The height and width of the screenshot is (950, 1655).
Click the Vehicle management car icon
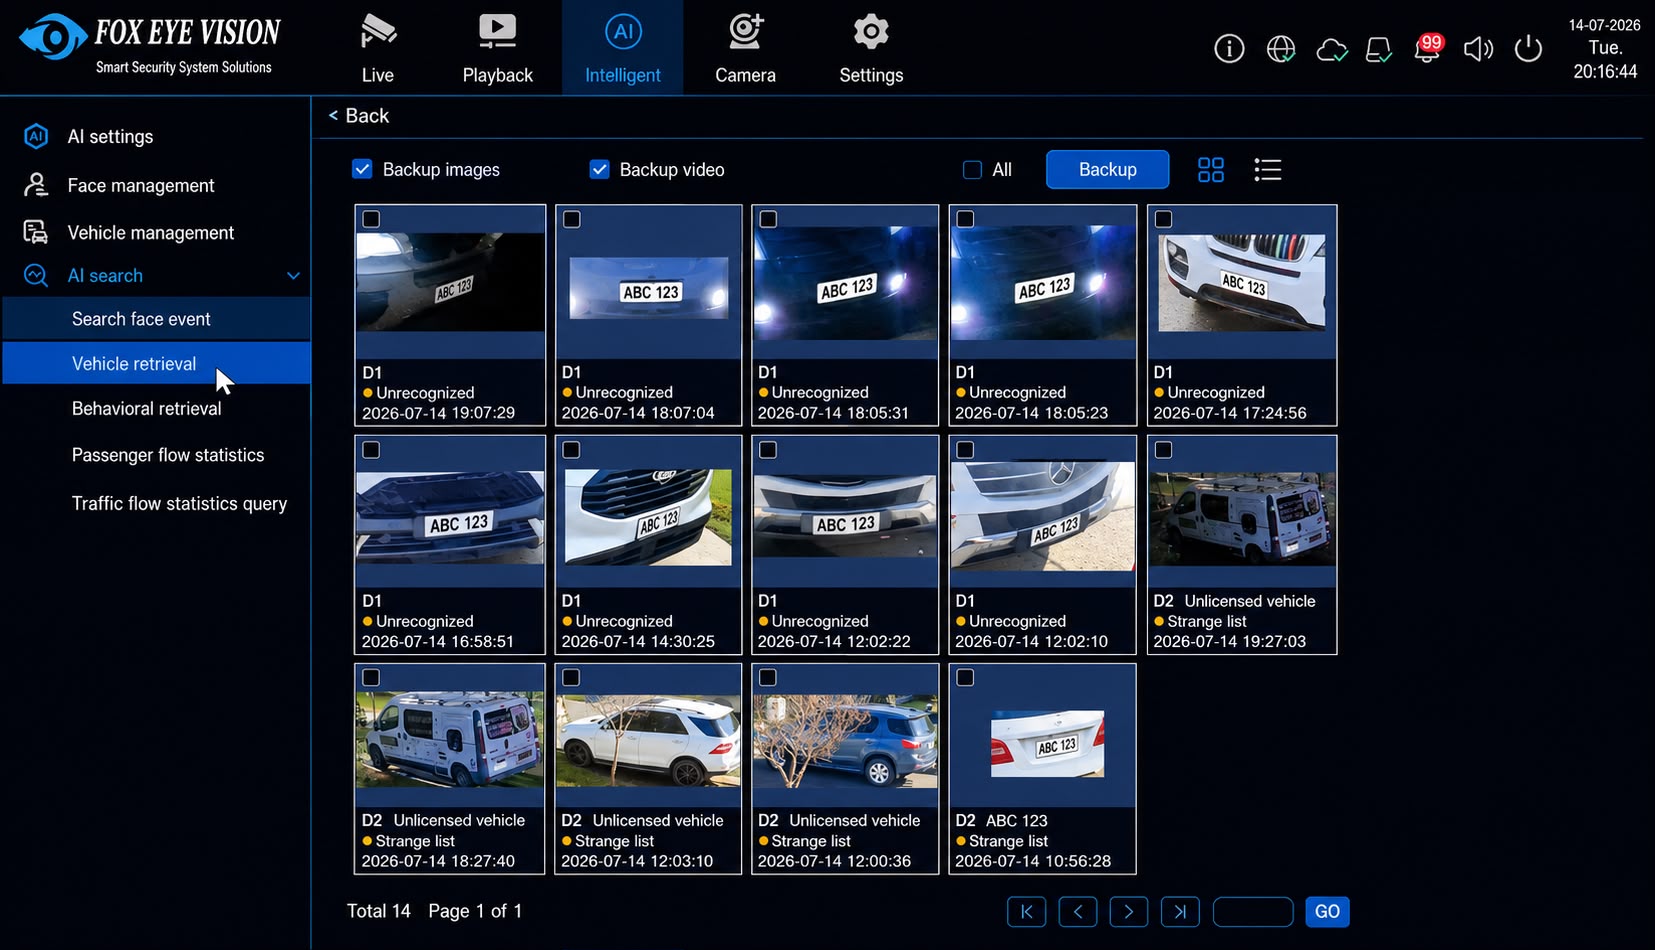coord(36,232)
